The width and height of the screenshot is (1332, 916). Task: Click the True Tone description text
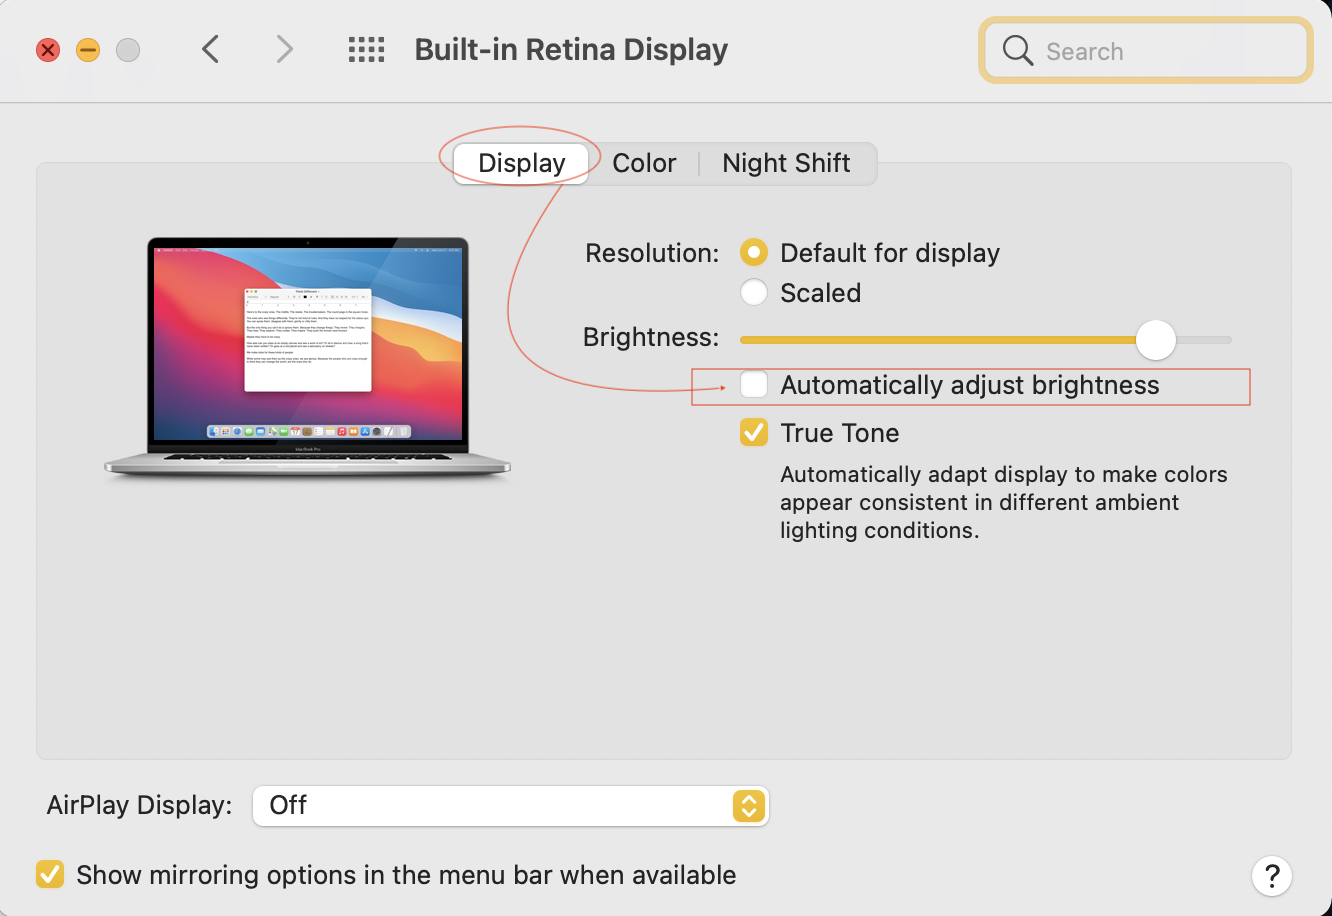(1003, 502)
